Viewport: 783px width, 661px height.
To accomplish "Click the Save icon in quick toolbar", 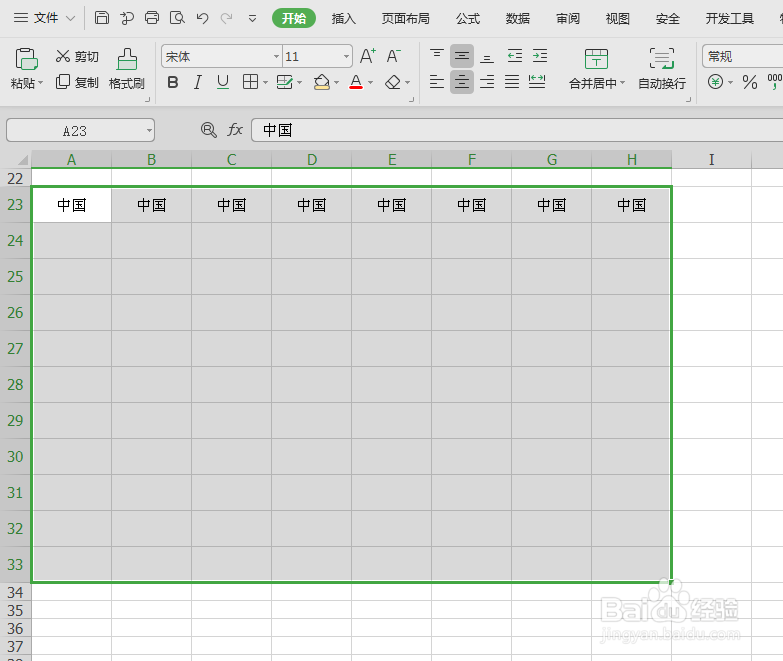I will 102,18.
